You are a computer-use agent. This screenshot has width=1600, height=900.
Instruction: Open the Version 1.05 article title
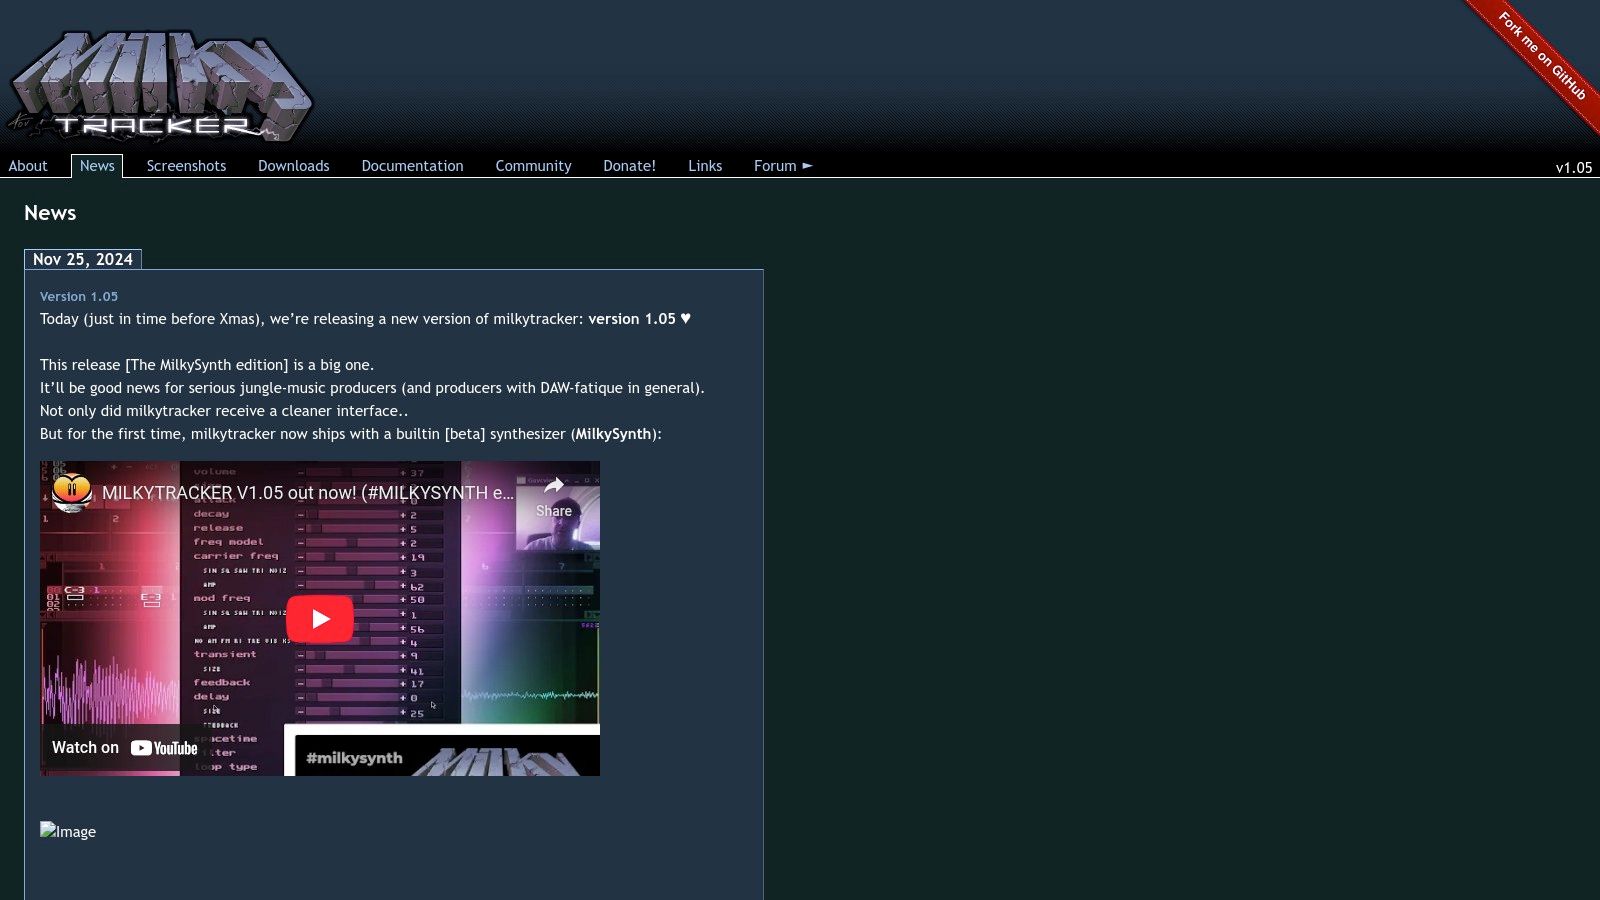coord(79,296)
